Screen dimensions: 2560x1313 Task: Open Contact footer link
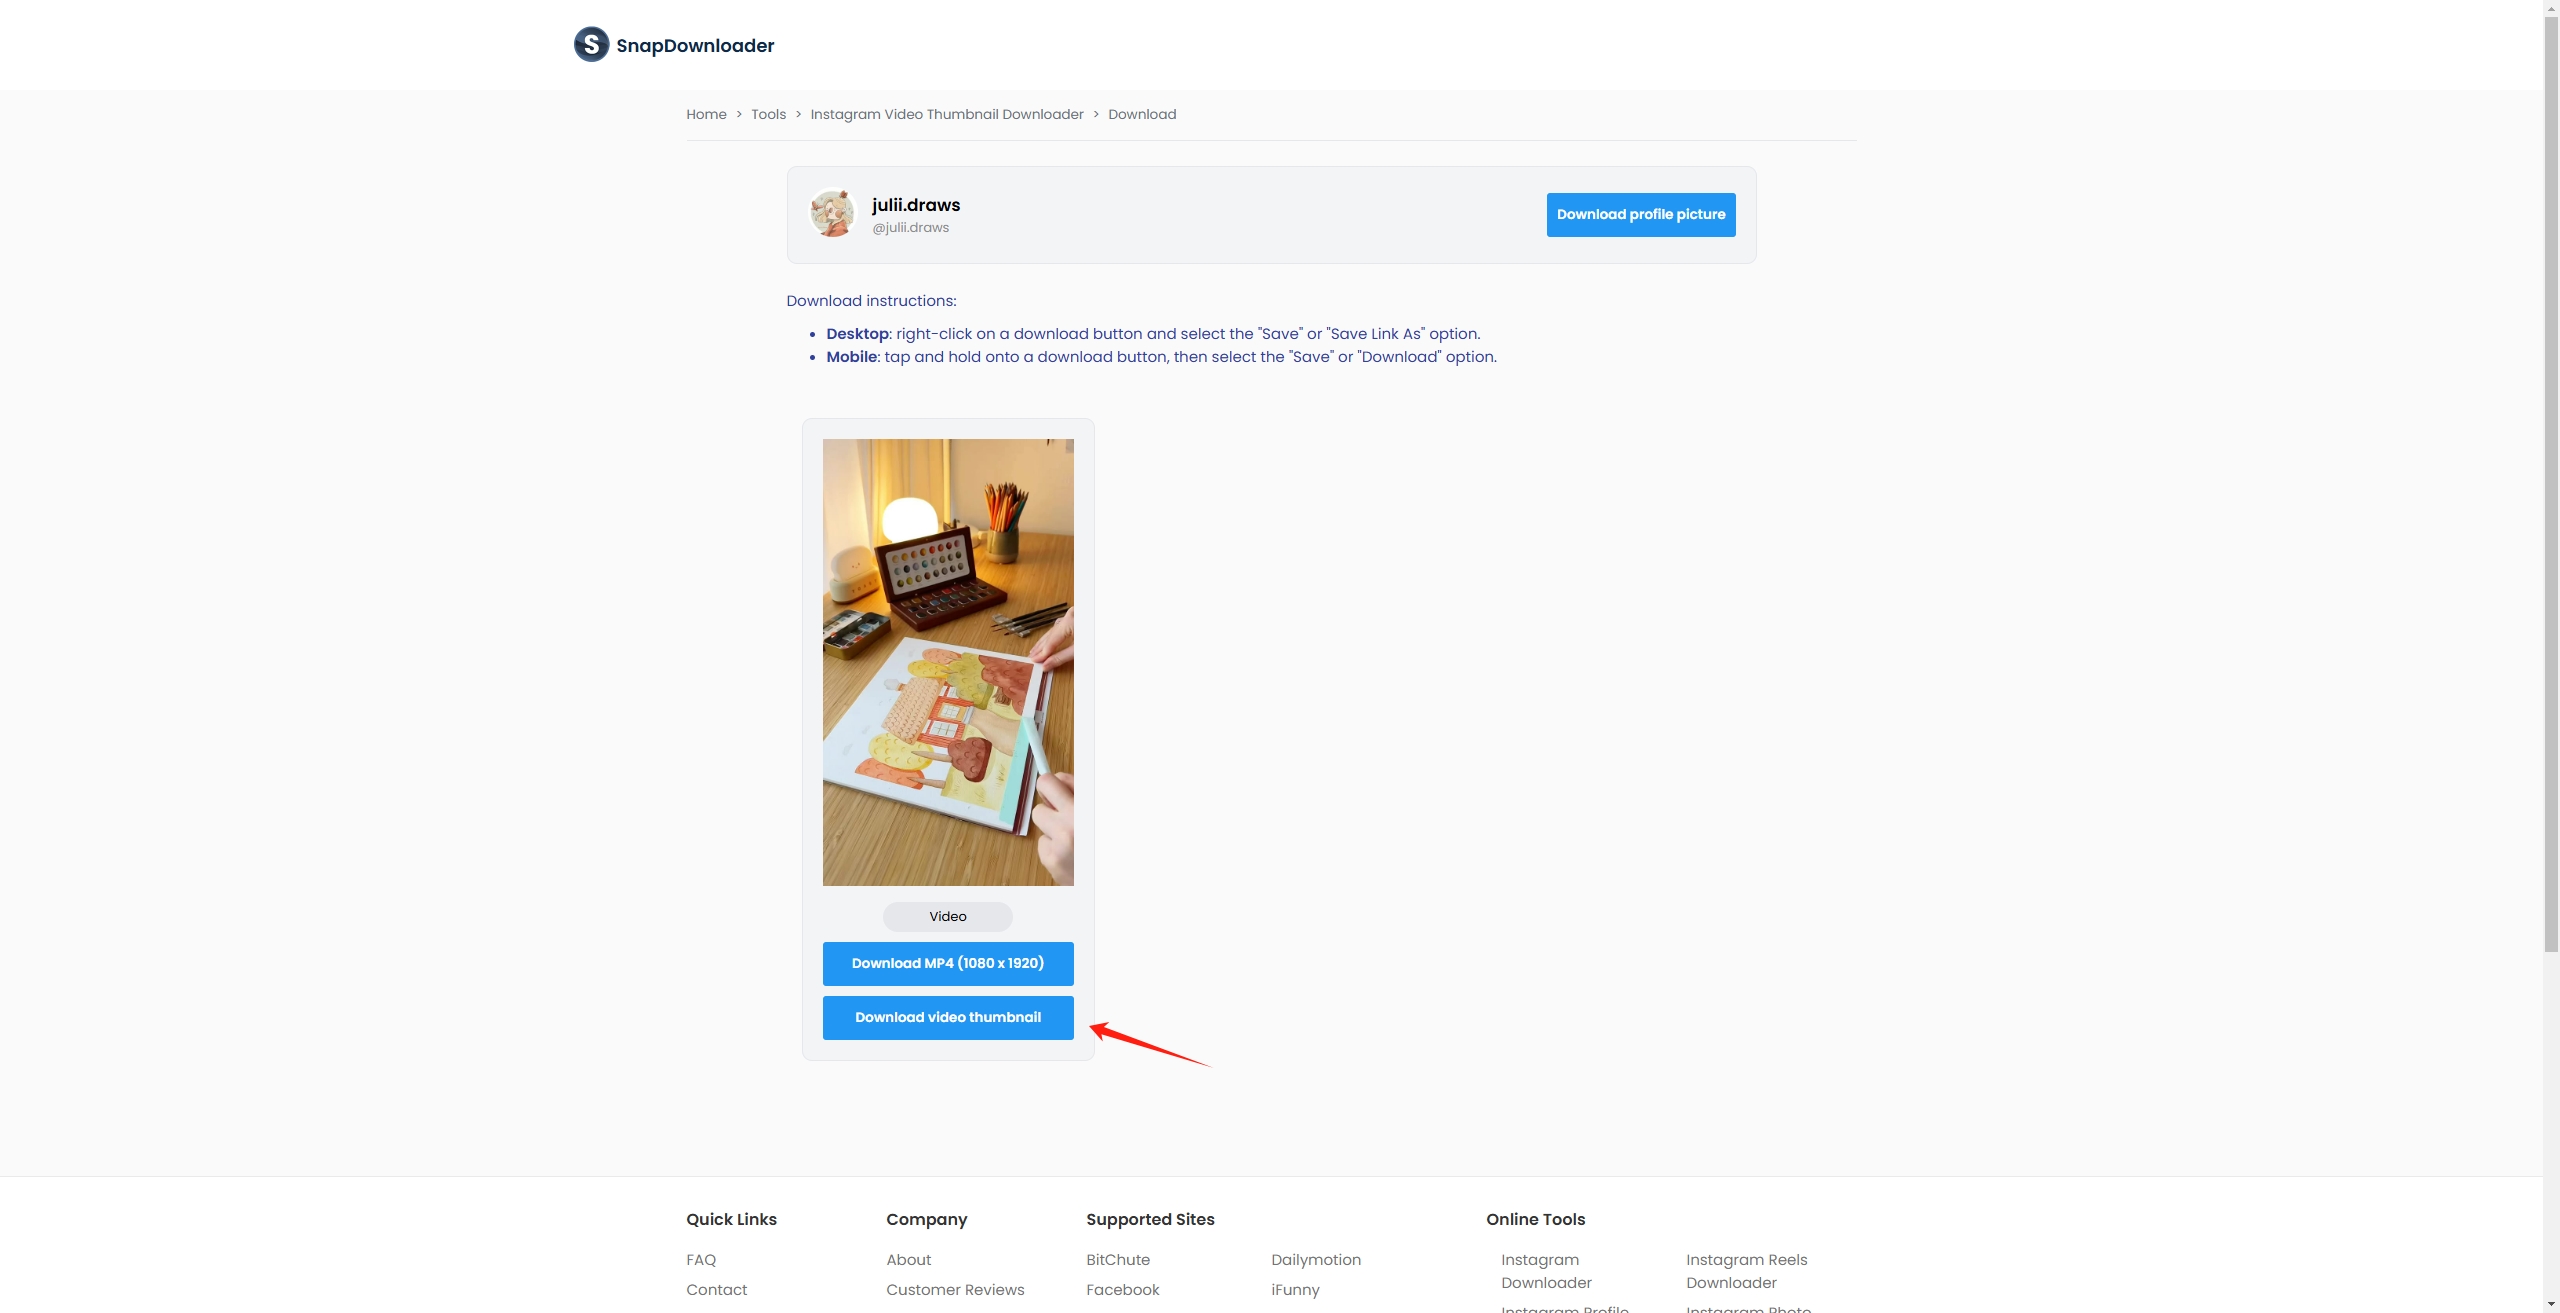[716, 1290]
